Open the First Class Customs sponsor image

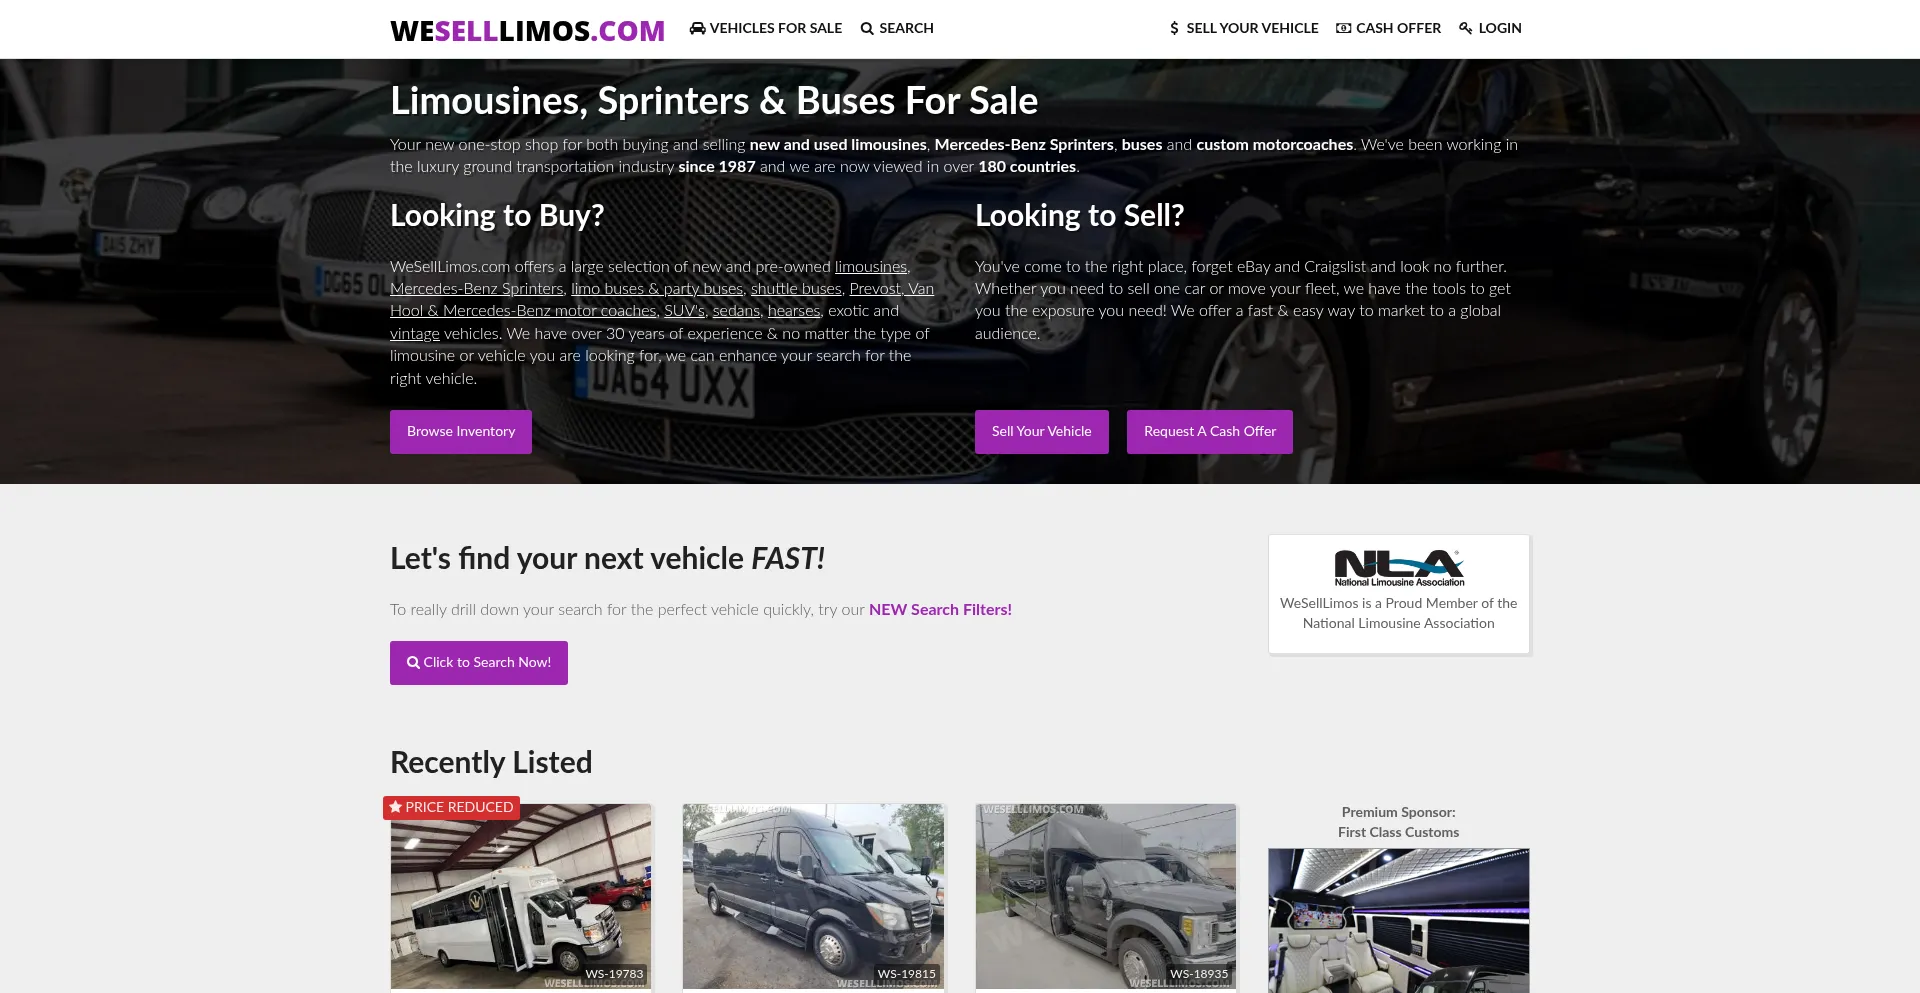click(1398, 921)
